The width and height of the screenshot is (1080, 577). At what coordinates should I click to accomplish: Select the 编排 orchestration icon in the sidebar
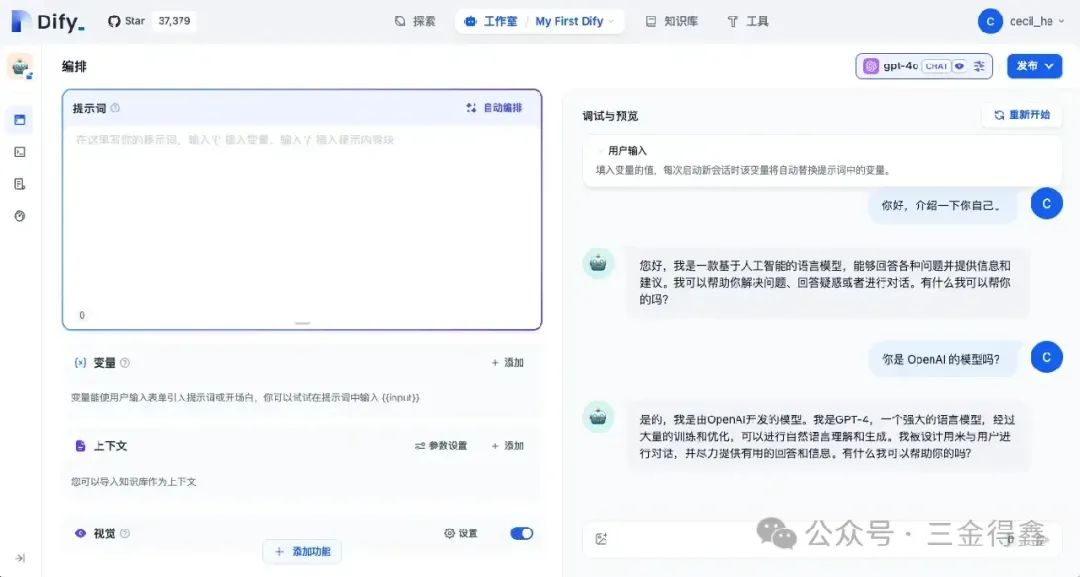click(21, 120)
